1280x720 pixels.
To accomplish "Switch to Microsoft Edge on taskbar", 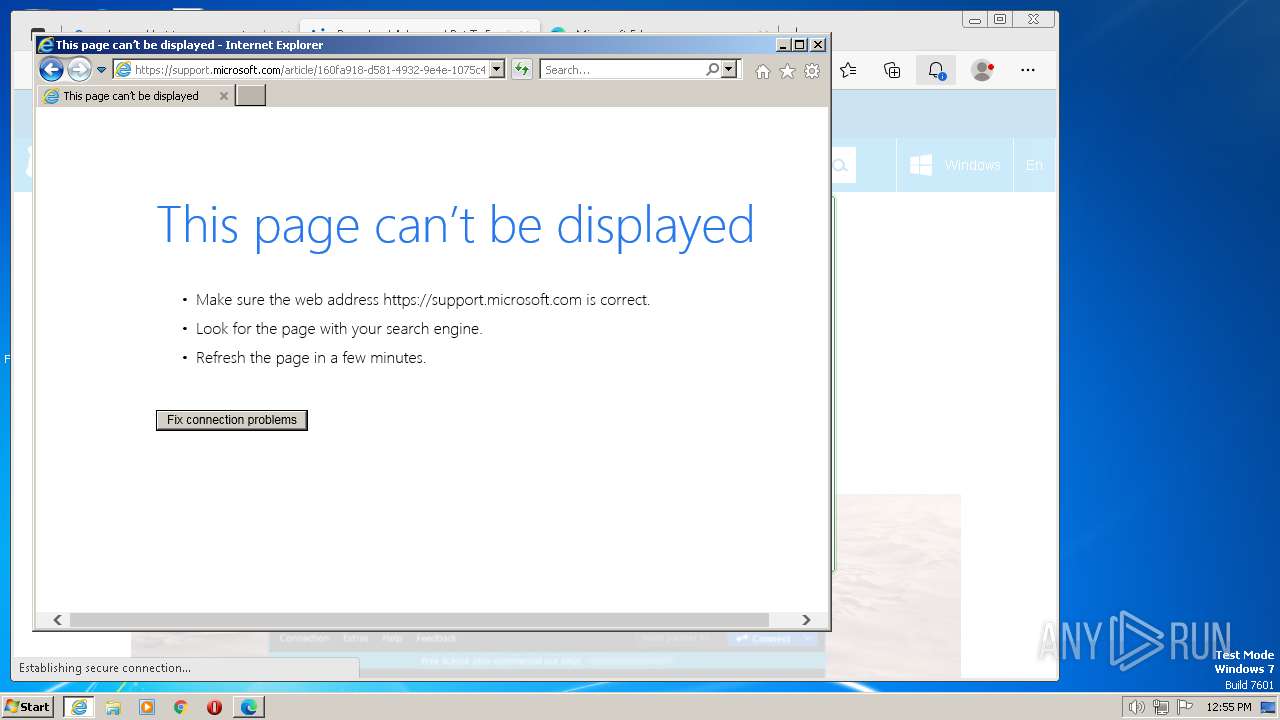I will click(248, 707).
